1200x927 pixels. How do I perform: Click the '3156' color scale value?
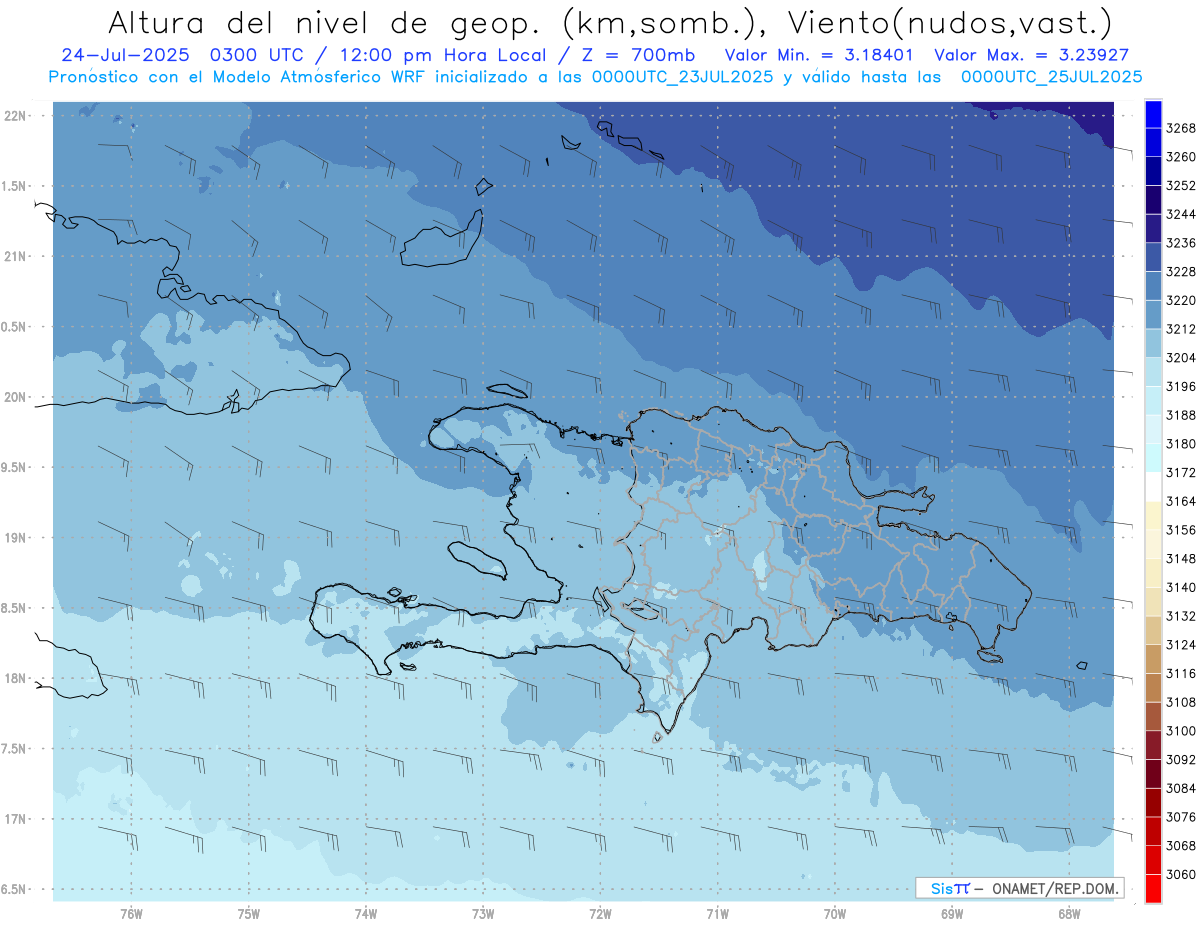pos(1181,530)
